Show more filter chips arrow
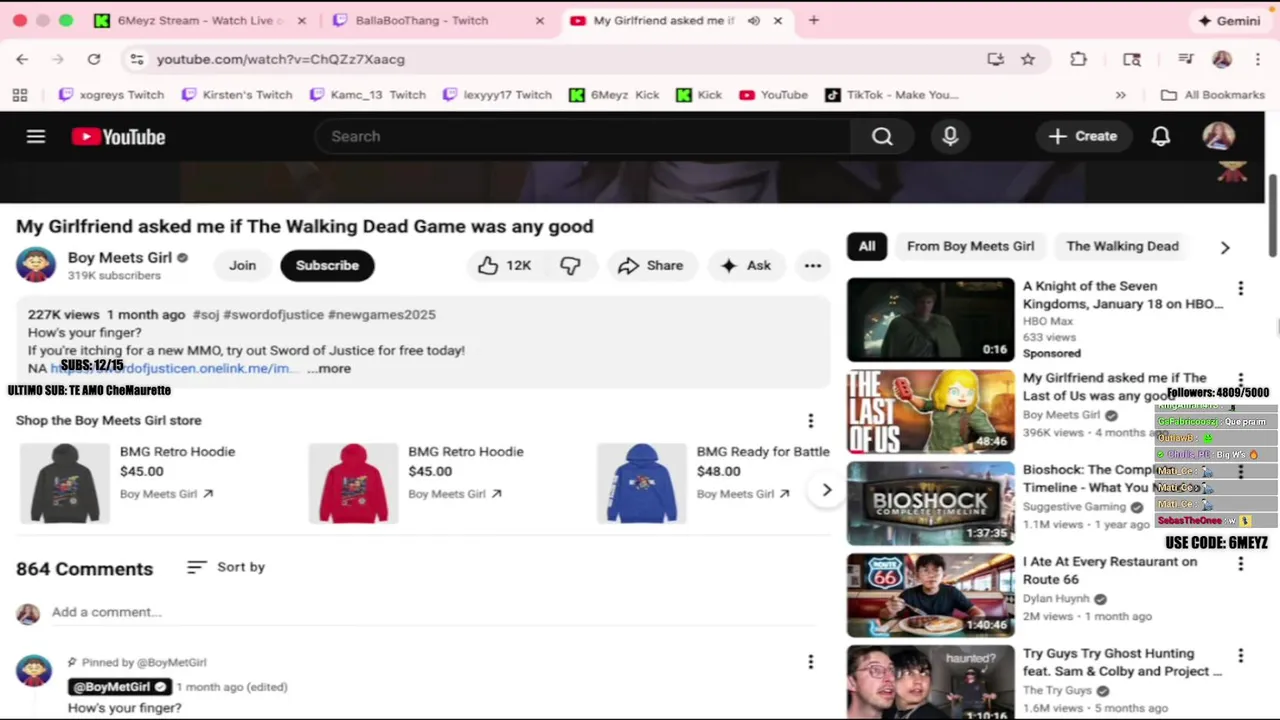Screen dimensions: 1280x720 click(x=1225, y=247)
